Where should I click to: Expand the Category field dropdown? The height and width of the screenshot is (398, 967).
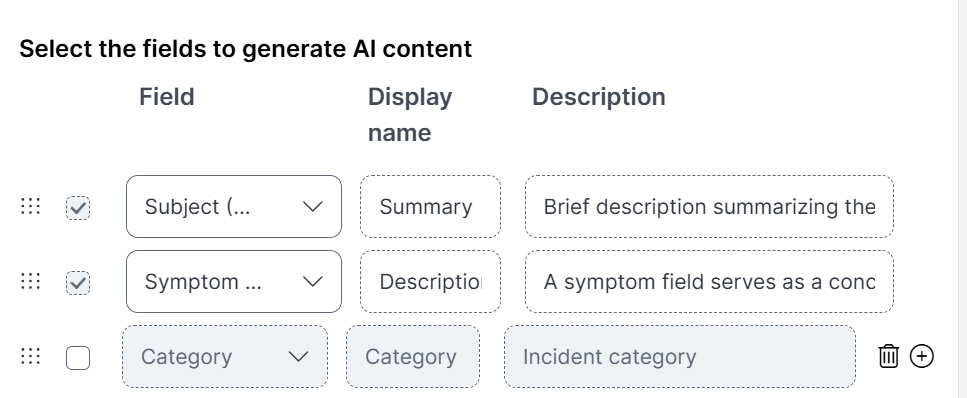[225, 357]
